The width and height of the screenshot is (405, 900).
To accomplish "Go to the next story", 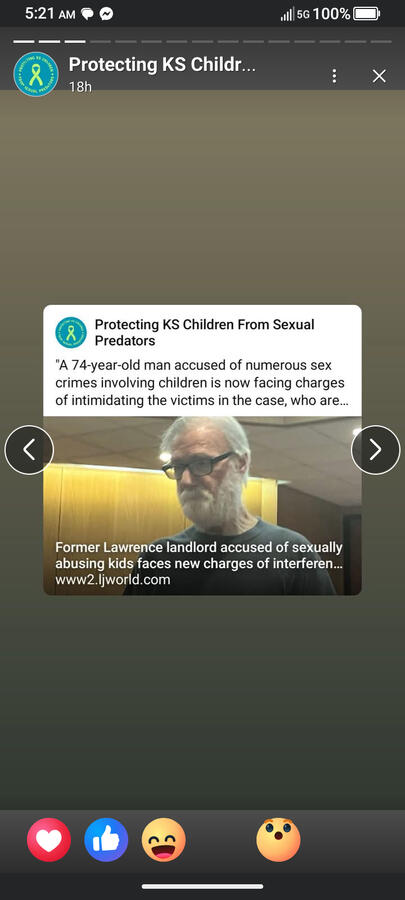I will click(x=375, y=450).
